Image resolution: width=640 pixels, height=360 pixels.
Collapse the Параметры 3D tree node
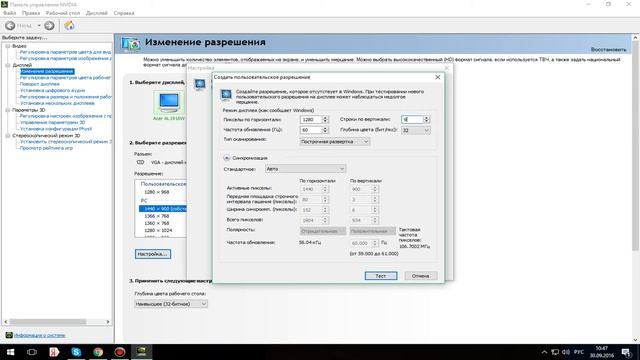7,110
